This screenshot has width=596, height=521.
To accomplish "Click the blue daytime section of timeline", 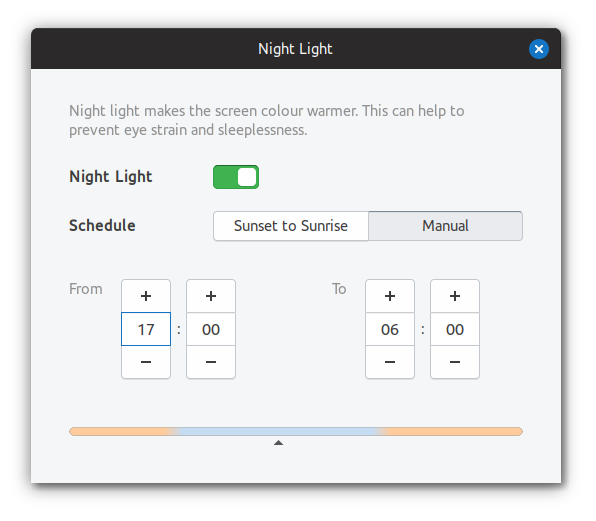I will [277, 431].
